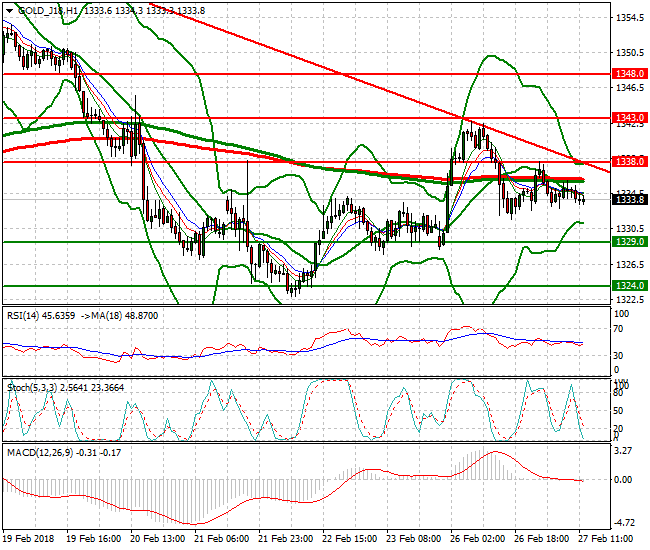Click the 21 Feb 23:00 time label

286,539
